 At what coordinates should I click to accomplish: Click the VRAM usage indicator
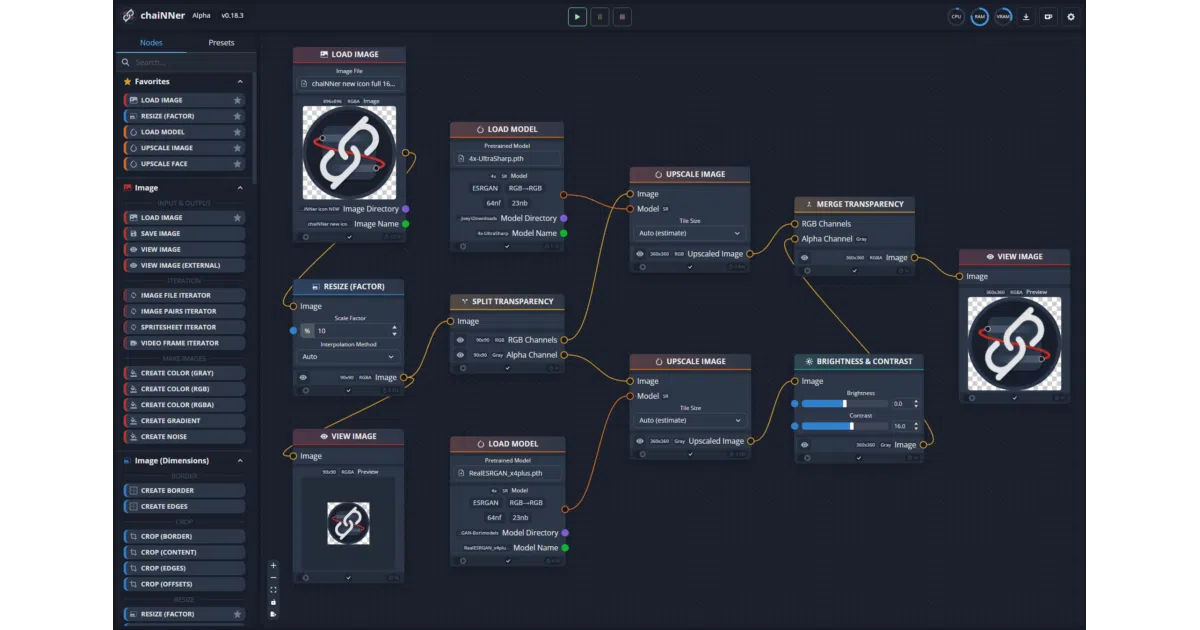pyautogui.click(x=1003, y=16)
